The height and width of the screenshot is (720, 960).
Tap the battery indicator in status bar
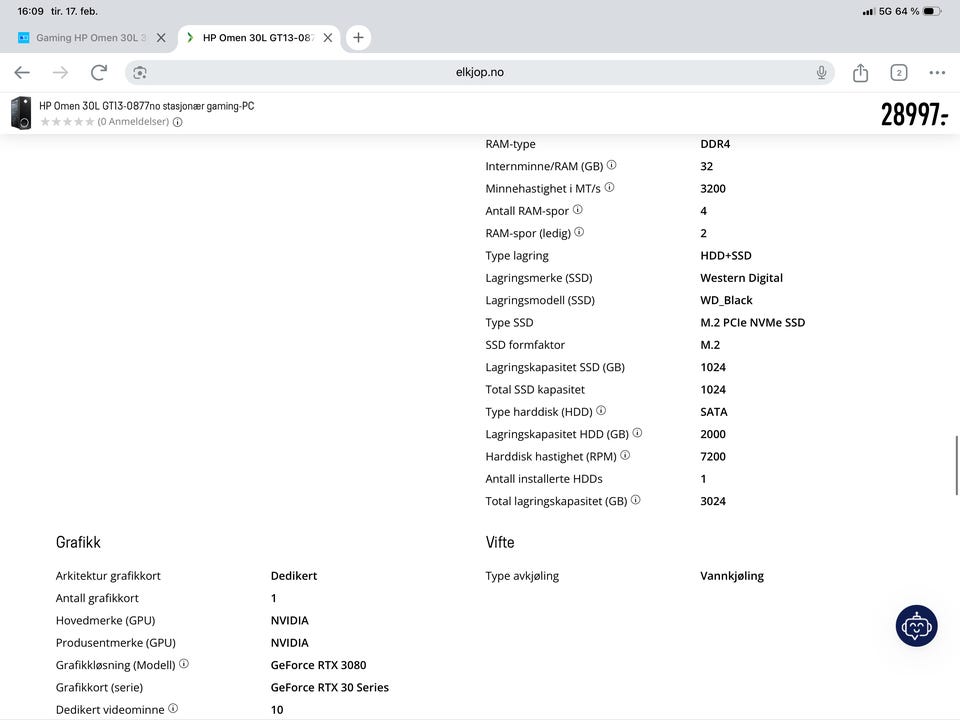tap(931, 11)
